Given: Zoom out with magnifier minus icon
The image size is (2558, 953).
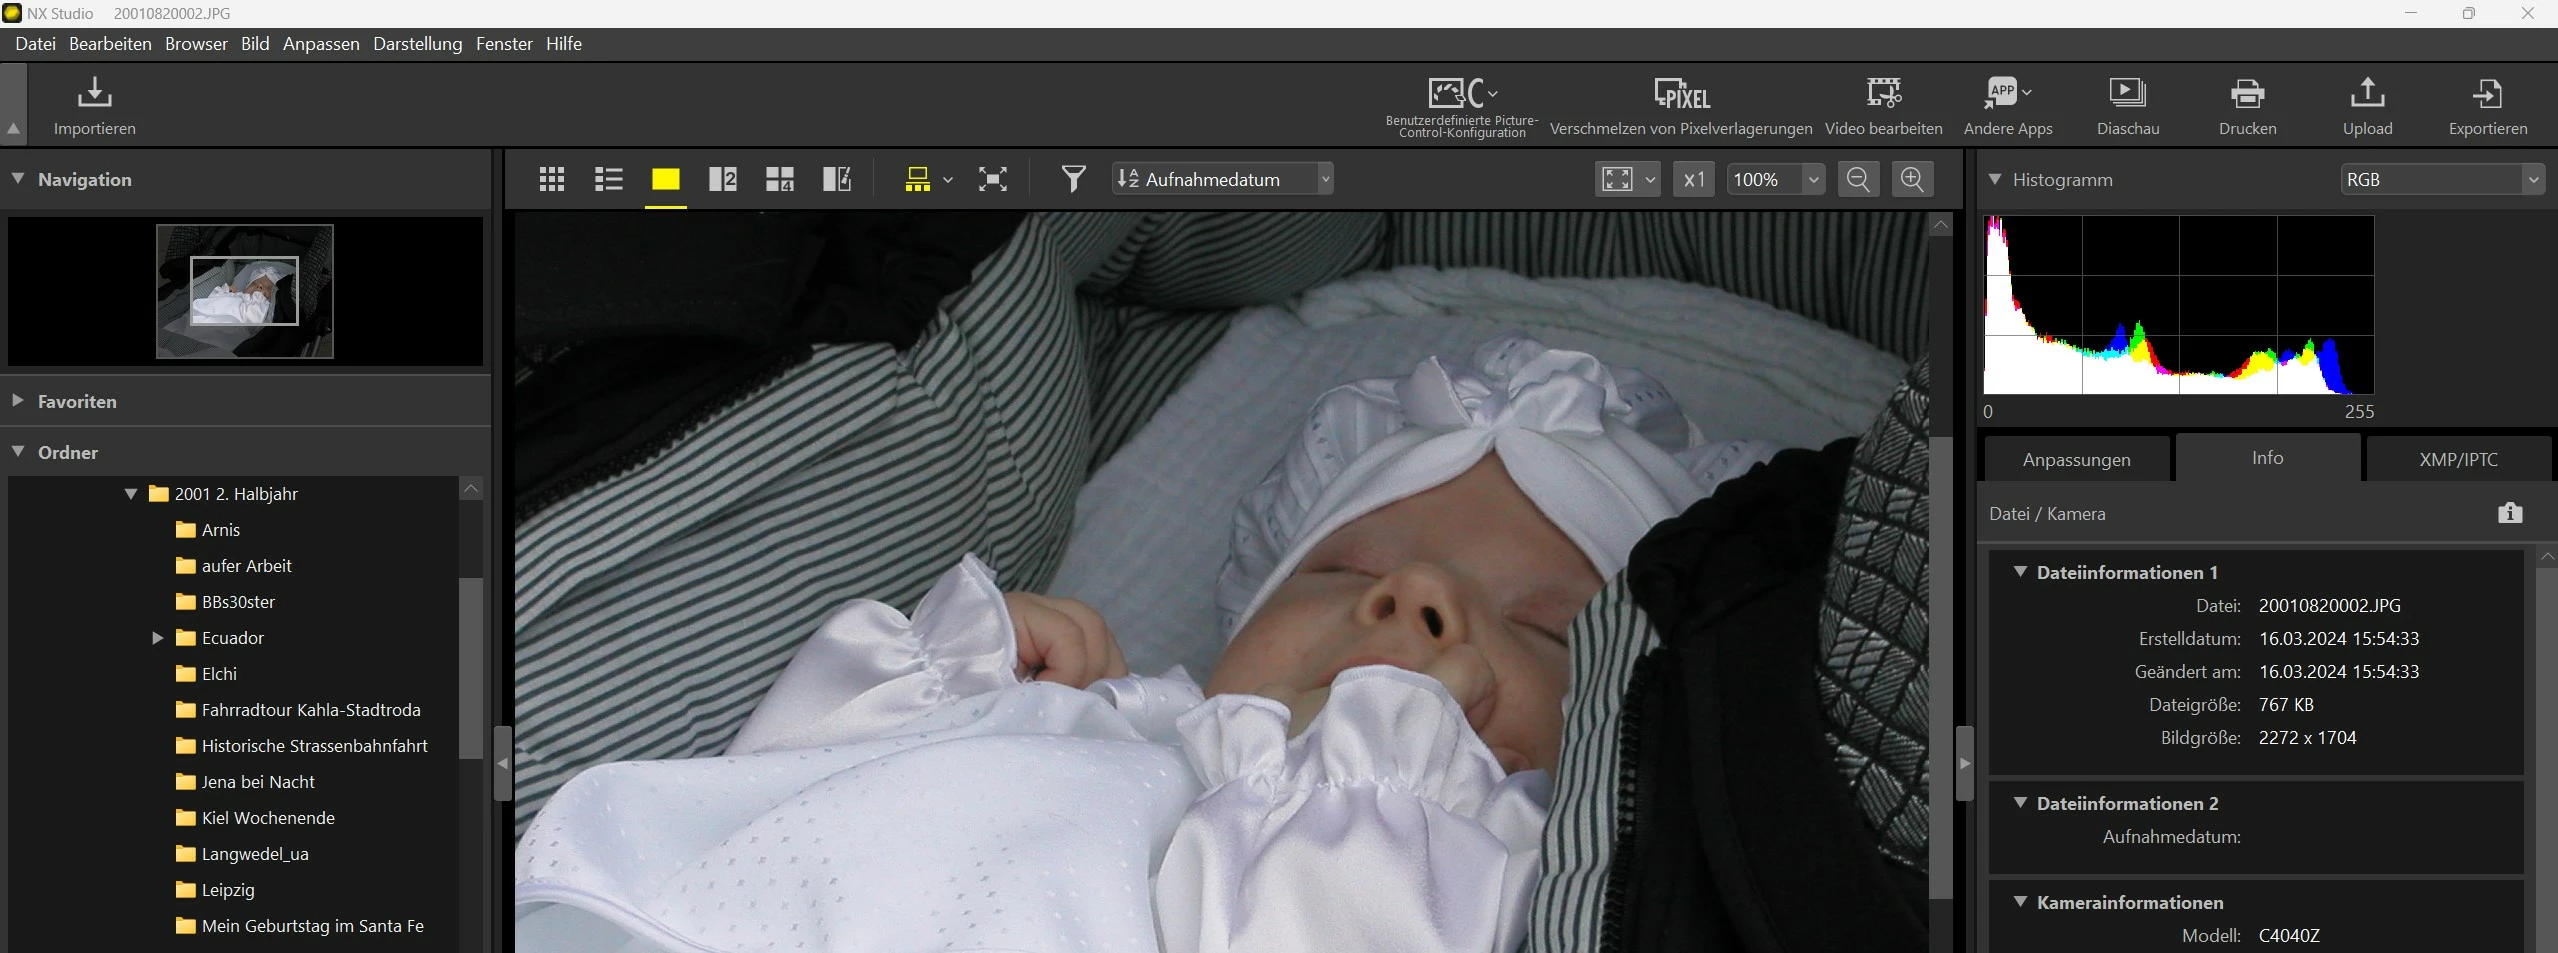Looking at the screenshot, I should point(1858,179).
